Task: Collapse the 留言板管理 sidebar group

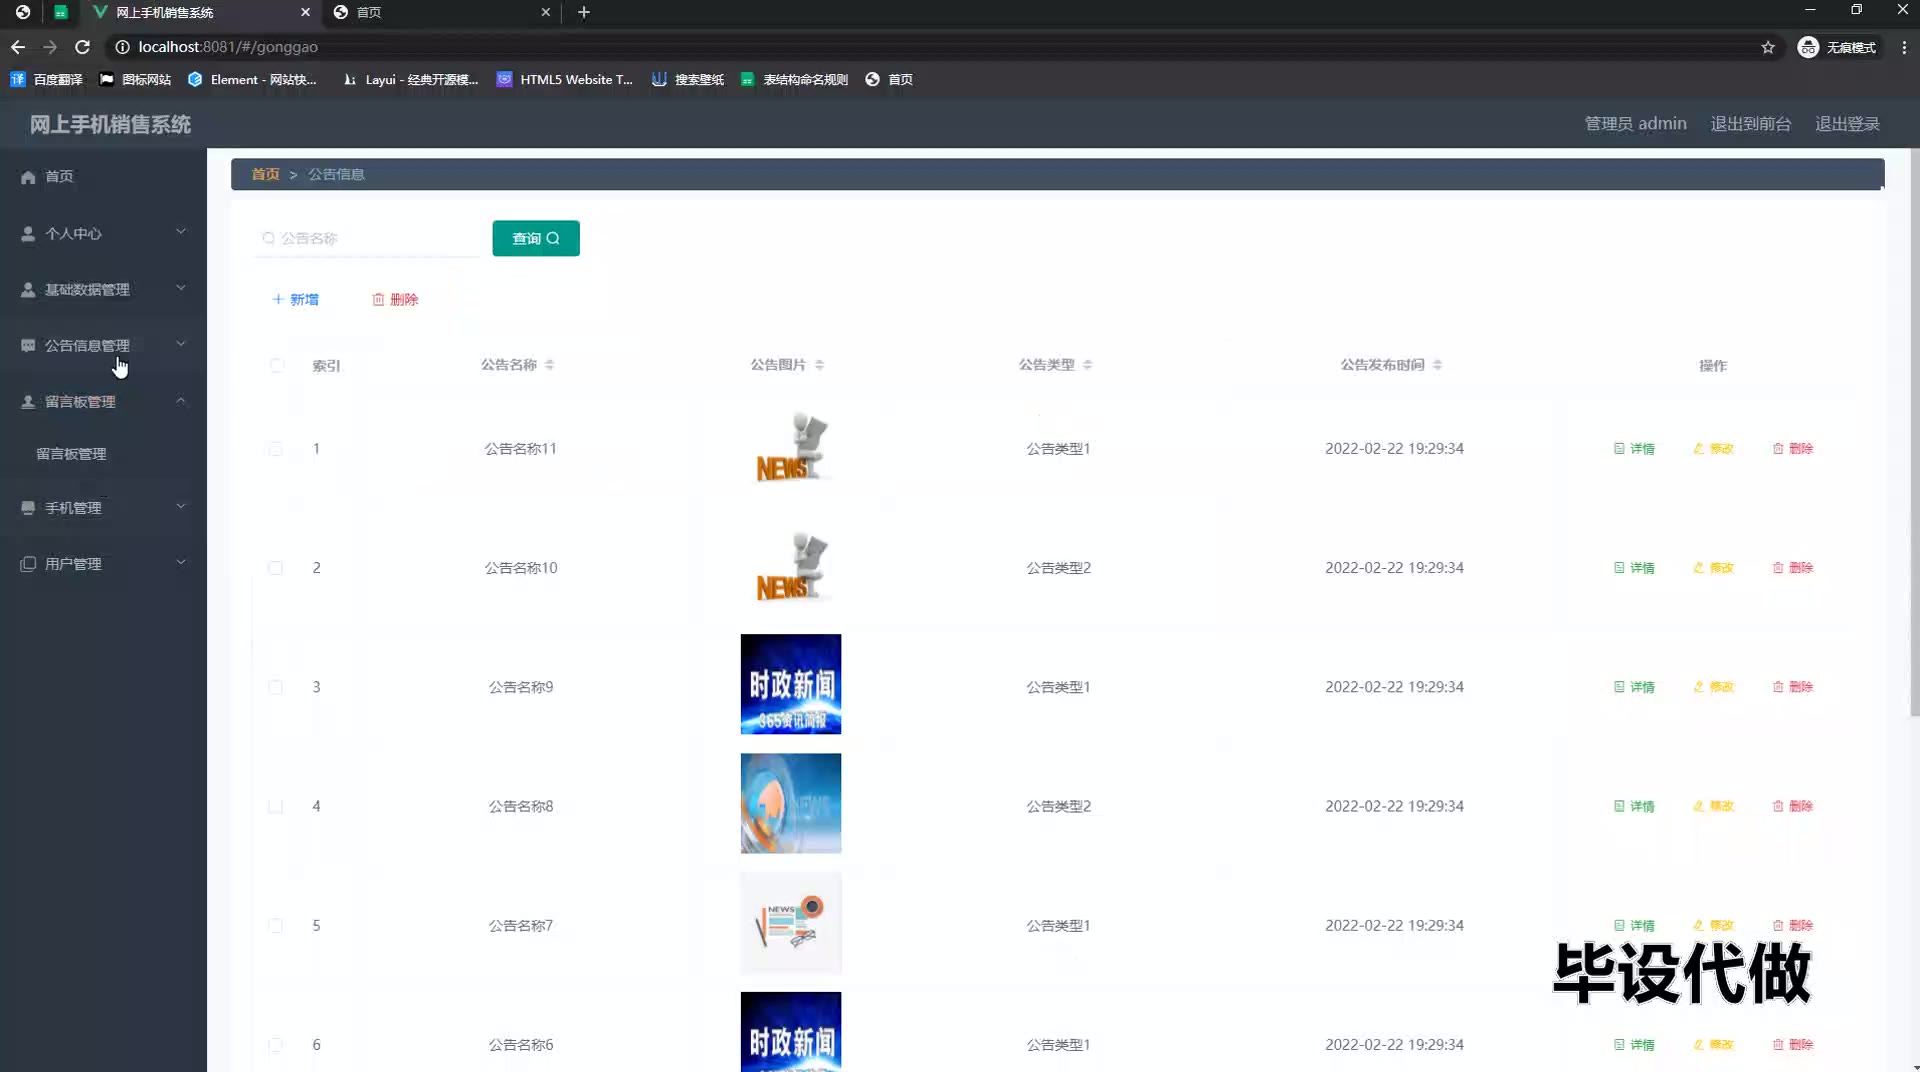Action: pyautogui.click(x=103, y=401)
